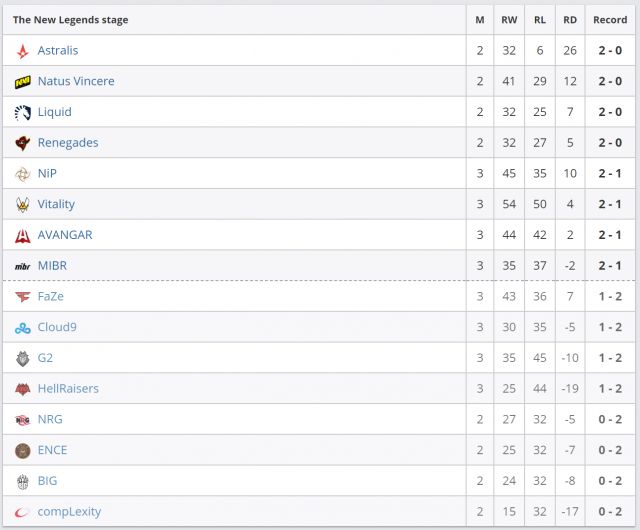
Task: Open the MIBR team link
Action: [52, 266]
